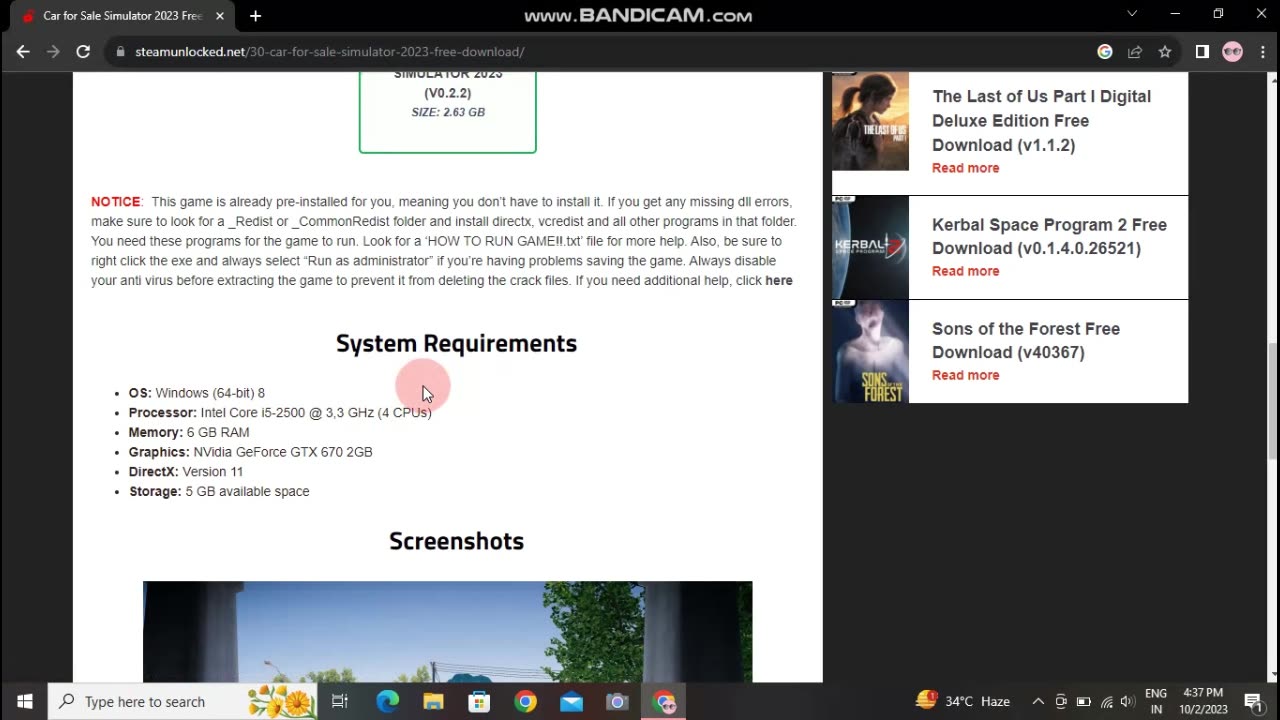Screen dimensions: 1280x720
Task: Open Task View on taskbar
Action: click(340, 701)
